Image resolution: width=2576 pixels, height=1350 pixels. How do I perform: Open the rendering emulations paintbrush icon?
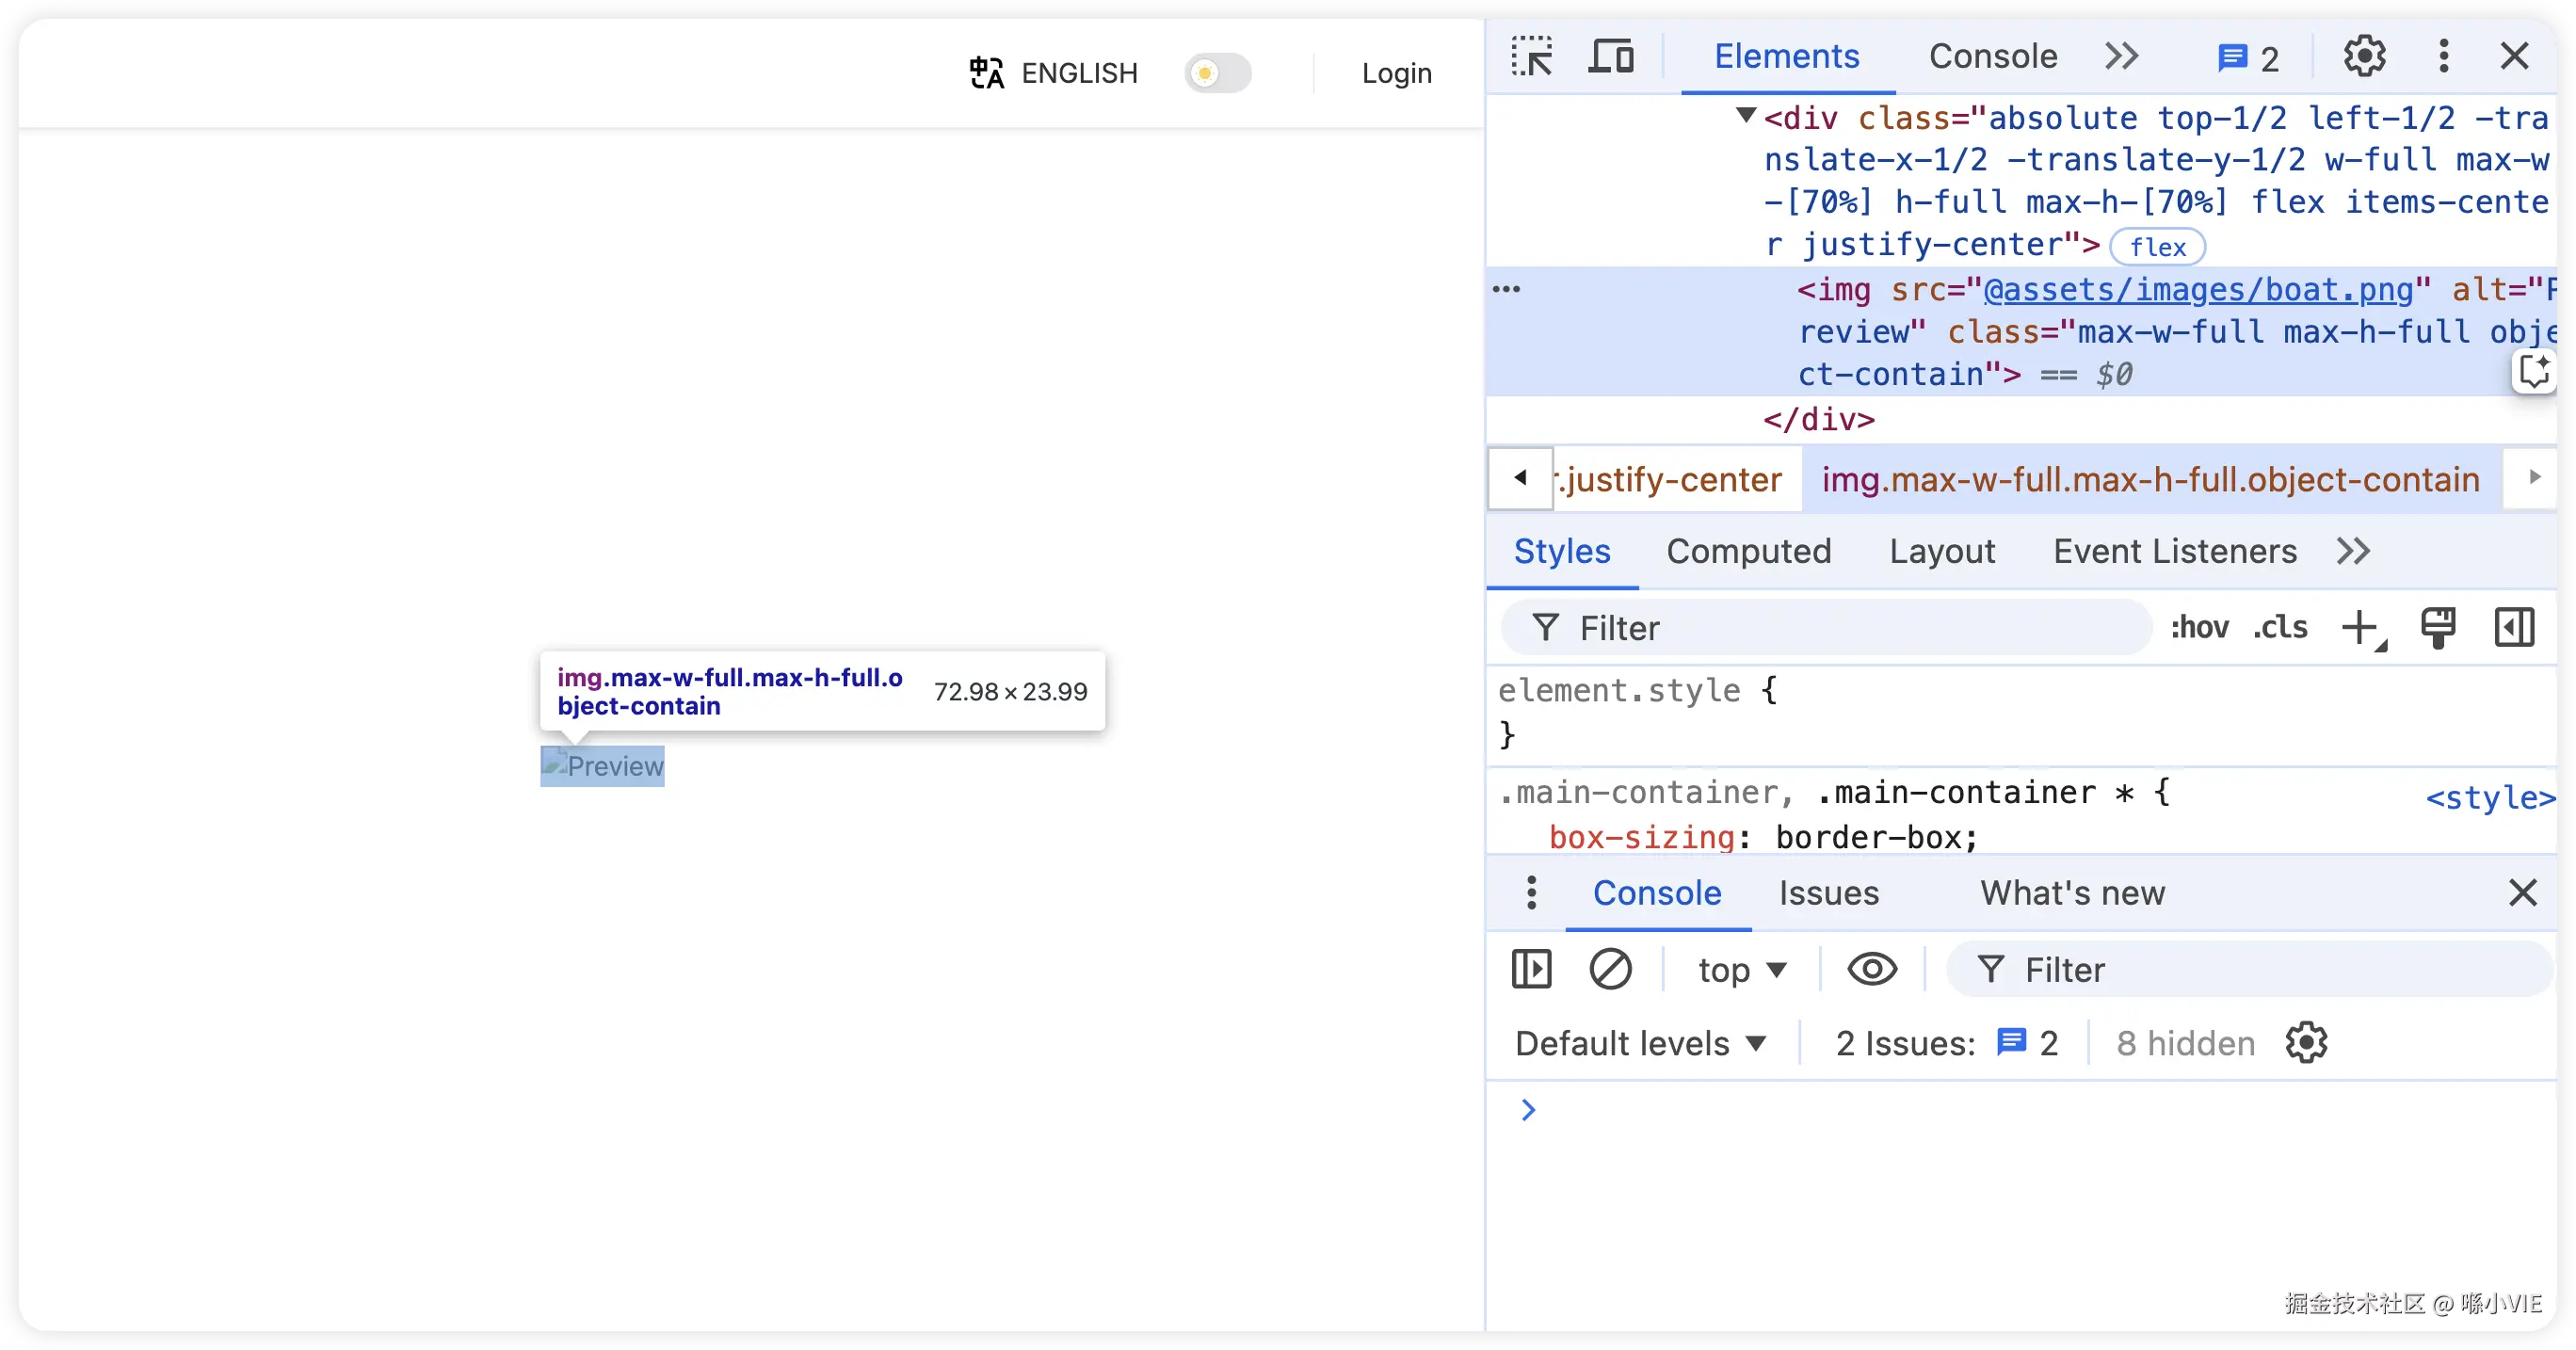pyautogui.click(x=2437, y=628)
